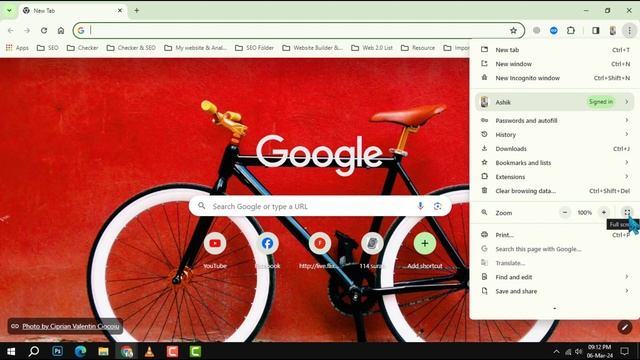
Task: Bookmark this tab with the star icon
Action: pyautogui.click(x=513, y=31)
